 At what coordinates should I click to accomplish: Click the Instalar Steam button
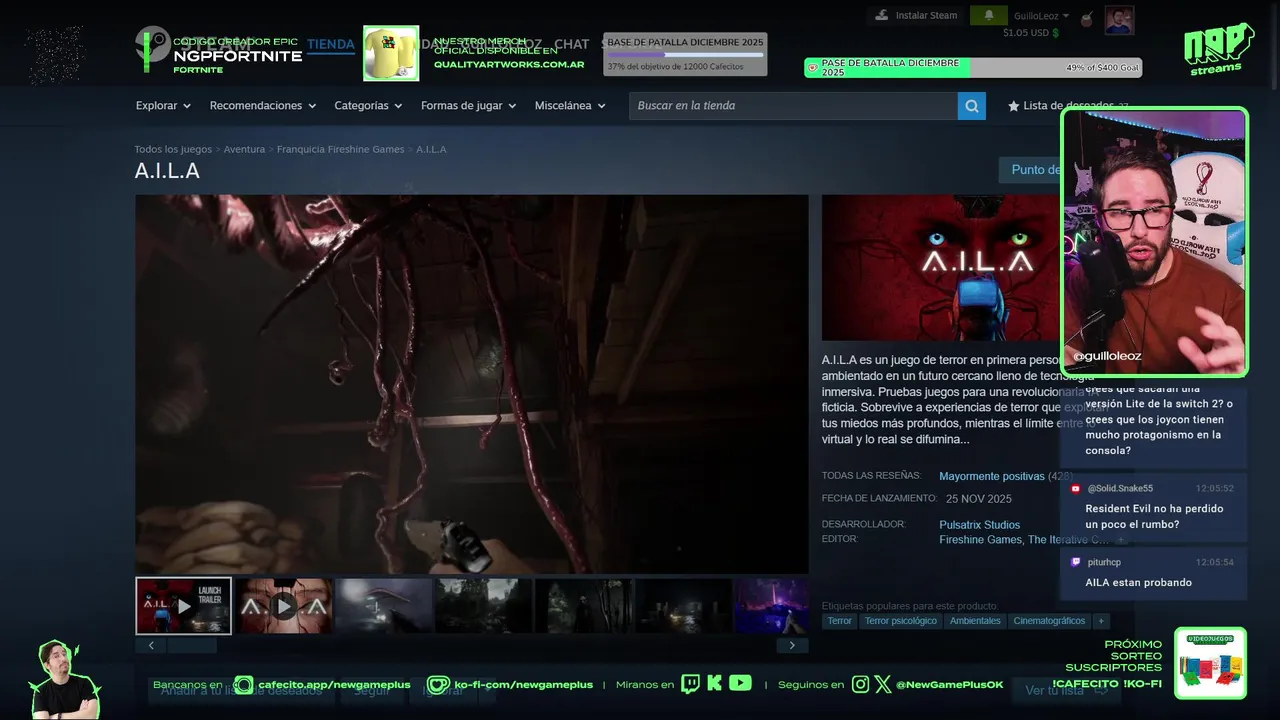click(916, 15)
